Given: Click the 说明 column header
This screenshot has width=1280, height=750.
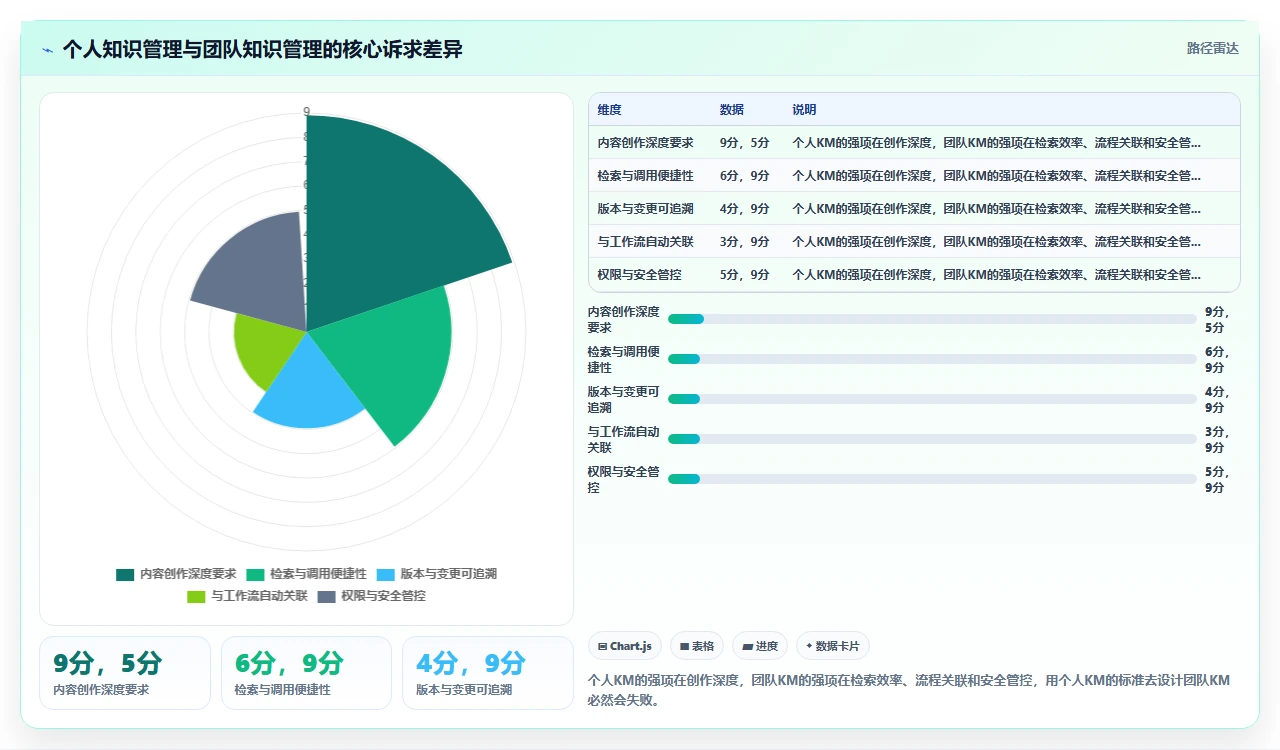Looking at the screenshot, I should pyautogui.click(x=804, y=110).
